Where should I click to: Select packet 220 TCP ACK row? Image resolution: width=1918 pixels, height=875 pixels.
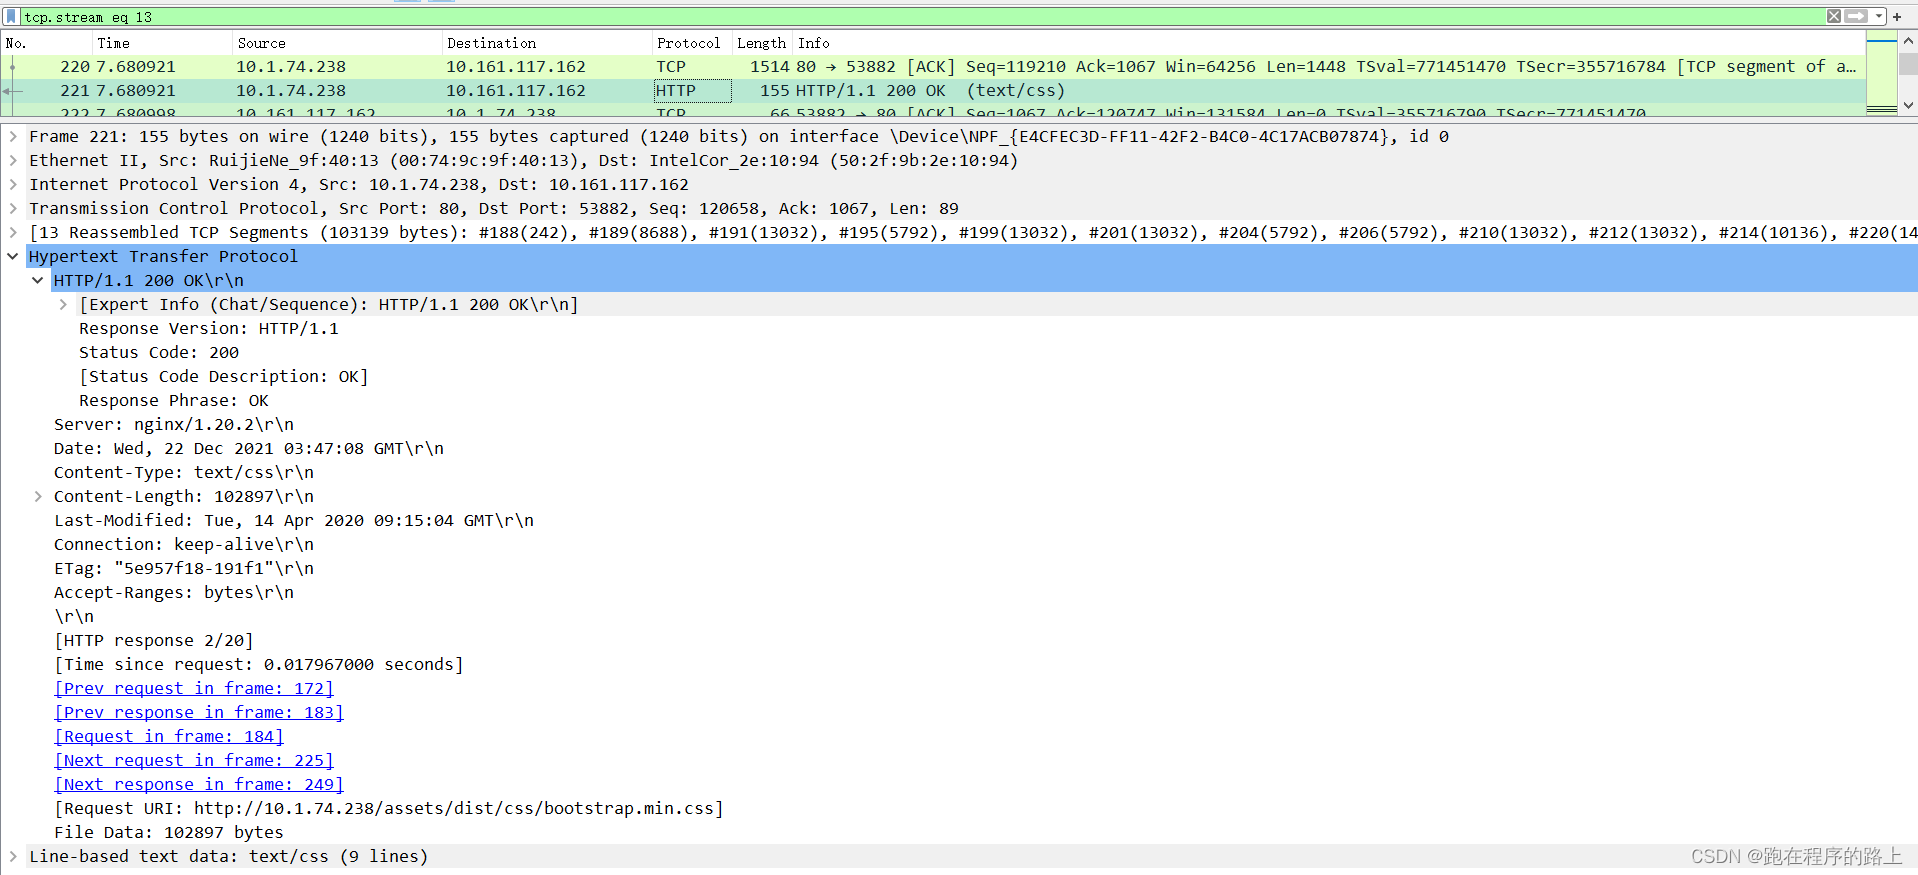pos(933,67)
